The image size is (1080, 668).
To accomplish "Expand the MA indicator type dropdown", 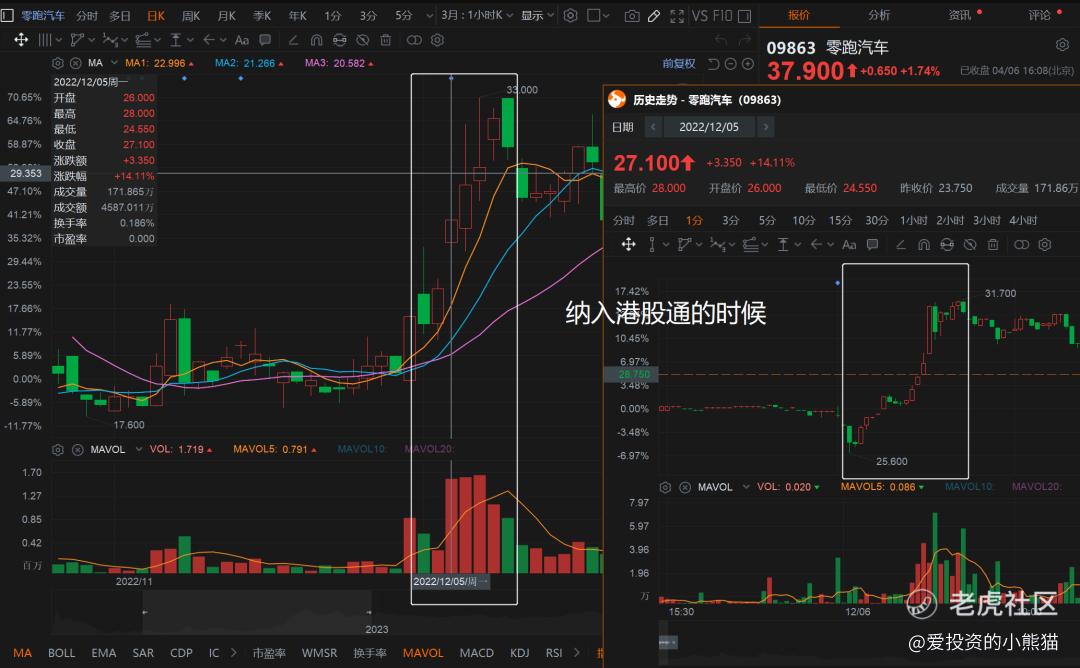I will (114, 63).
